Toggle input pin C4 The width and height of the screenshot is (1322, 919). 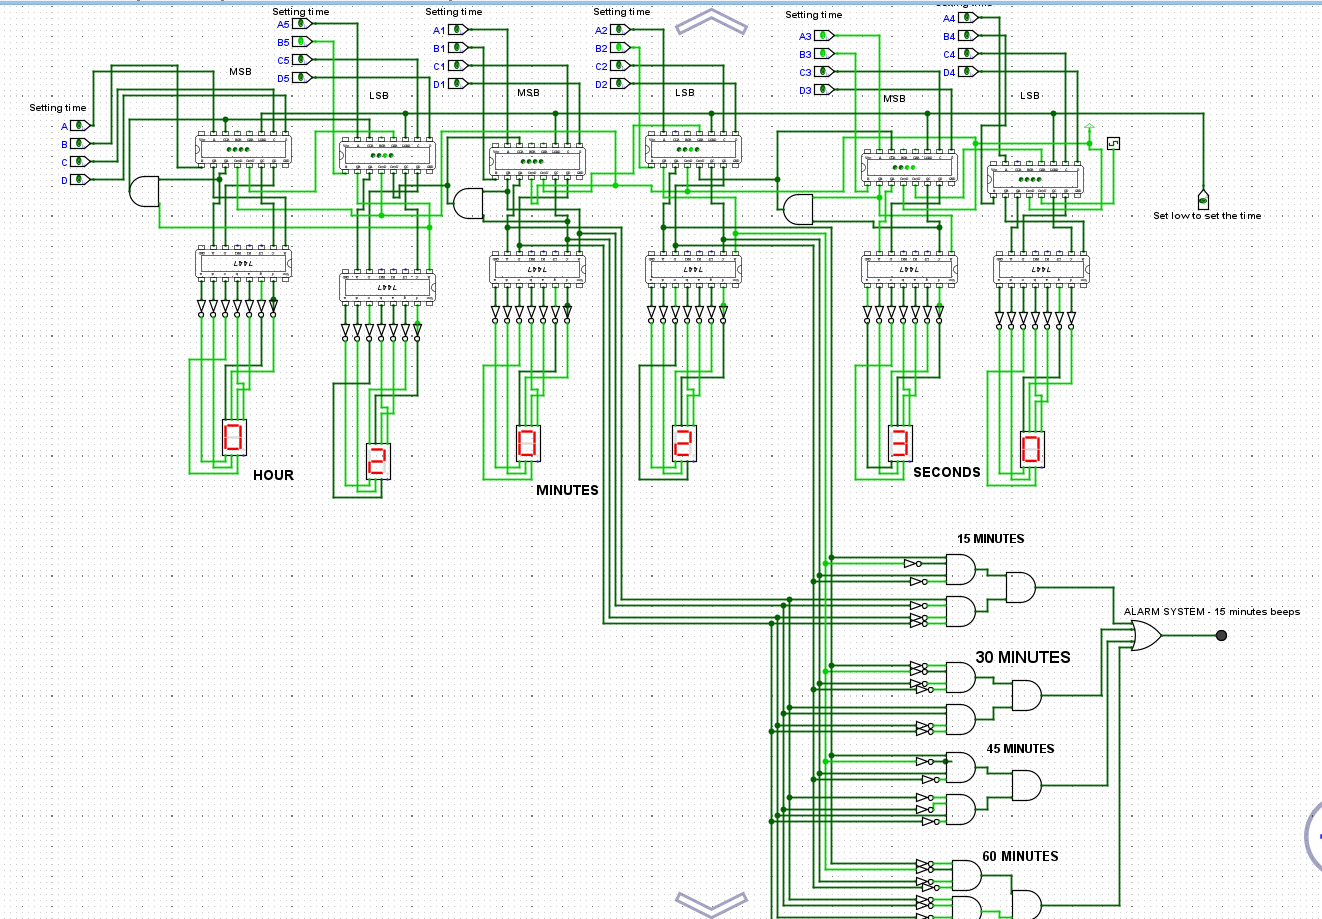[x=968, y=54]
